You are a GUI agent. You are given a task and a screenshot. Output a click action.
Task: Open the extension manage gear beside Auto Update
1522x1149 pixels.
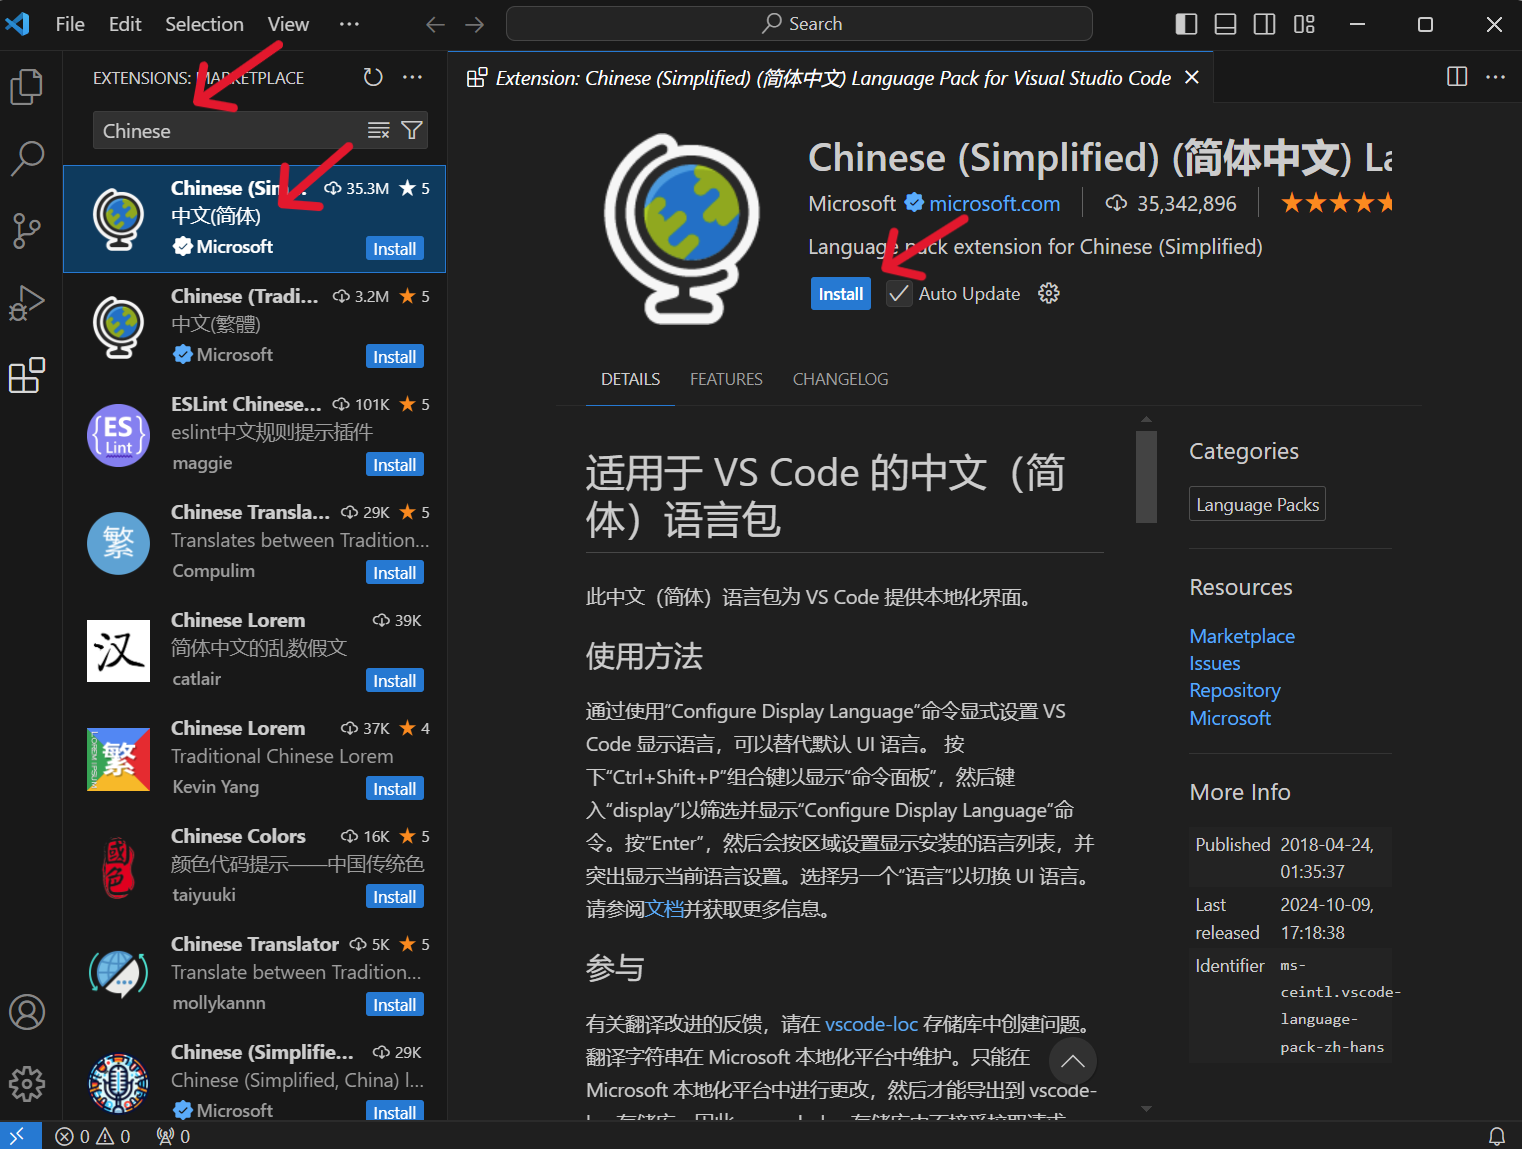[x=1048, y=293]
